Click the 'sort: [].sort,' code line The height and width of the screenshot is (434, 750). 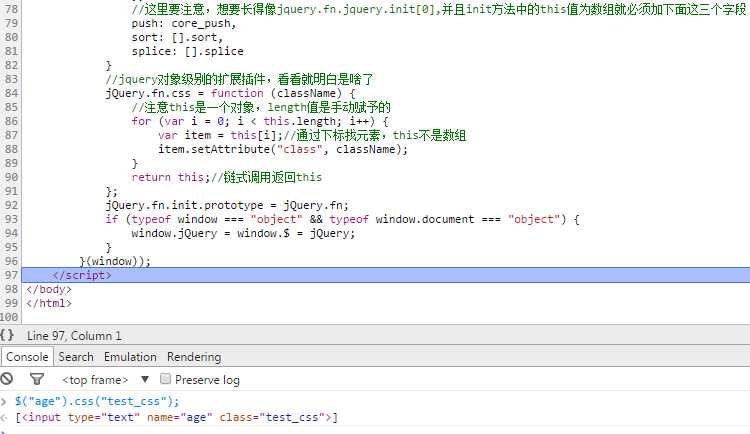[x=177, y=37]
